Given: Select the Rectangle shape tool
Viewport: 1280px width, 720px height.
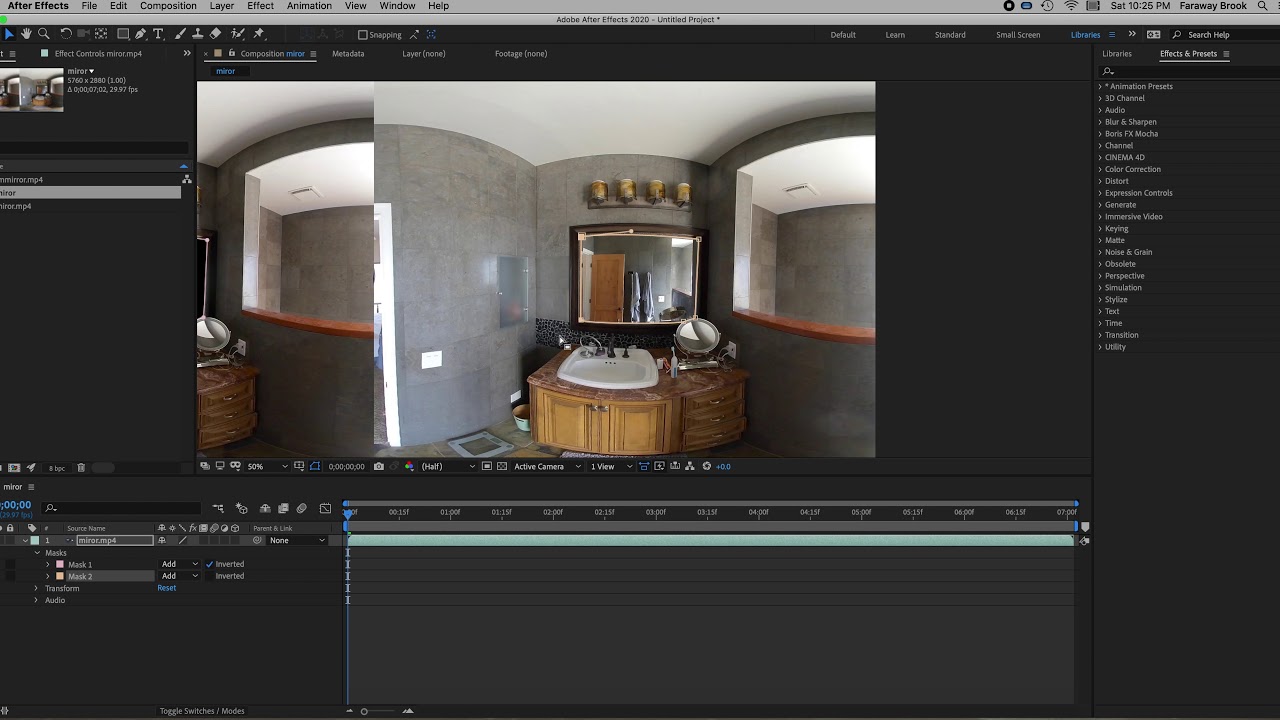Looking at the screenshot, I should pos(123,34).
